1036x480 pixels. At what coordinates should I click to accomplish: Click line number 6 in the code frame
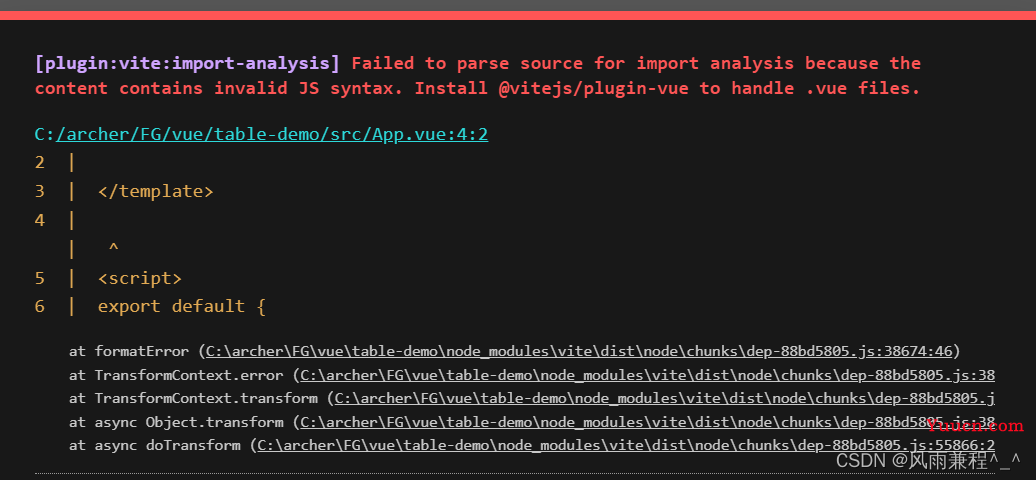(40, 307)
